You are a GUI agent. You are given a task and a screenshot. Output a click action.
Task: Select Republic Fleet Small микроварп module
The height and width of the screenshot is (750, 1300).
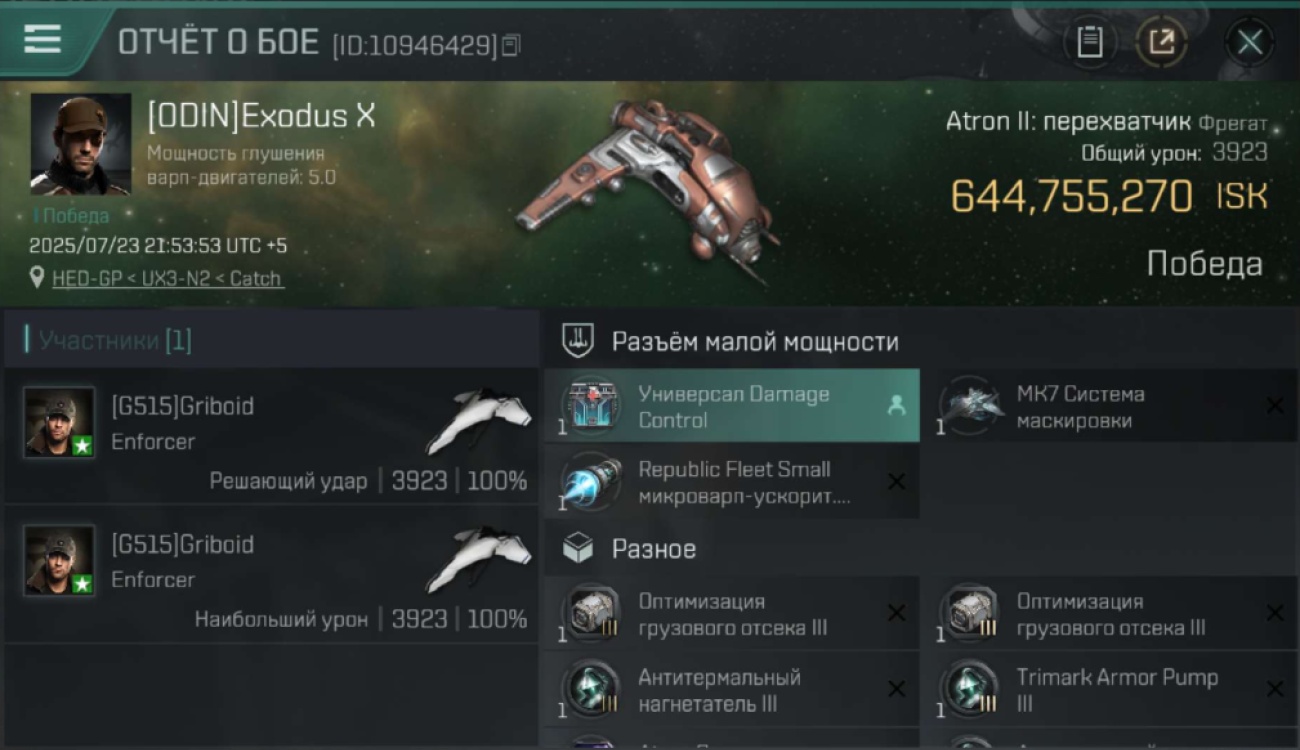732,483
